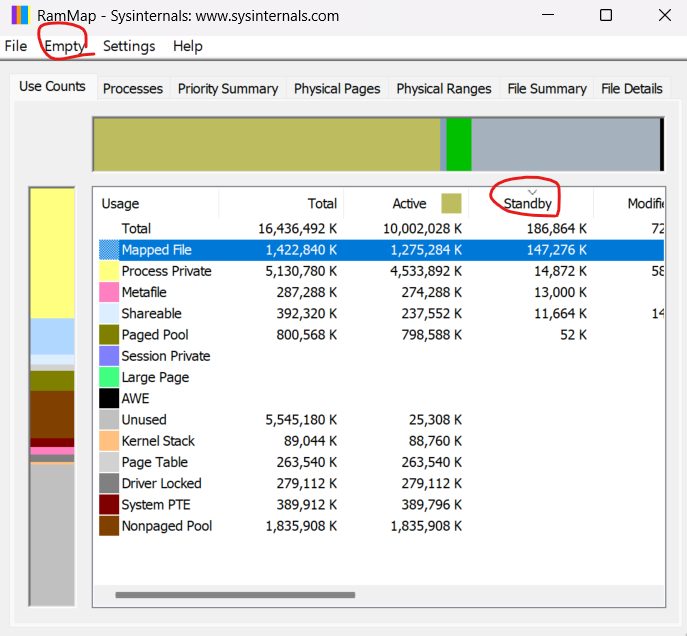Click the green segment of the memory bar
687x636 pixels.
[x=459, y=144]
